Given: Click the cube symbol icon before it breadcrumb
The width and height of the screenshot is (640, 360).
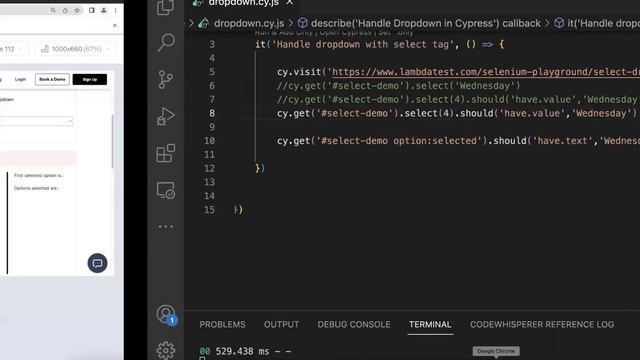Looking at the screenshot, I should click(x=559, y=23).
